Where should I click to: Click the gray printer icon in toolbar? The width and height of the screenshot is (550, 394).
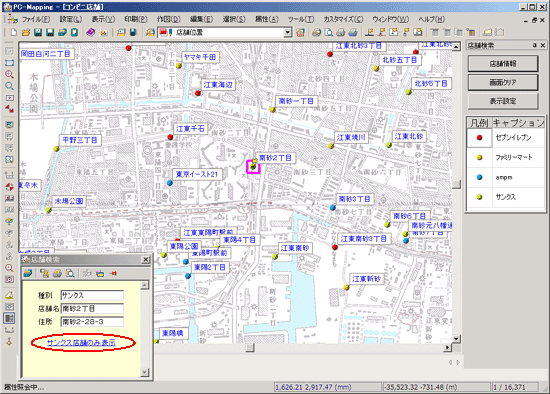point(341,33)
